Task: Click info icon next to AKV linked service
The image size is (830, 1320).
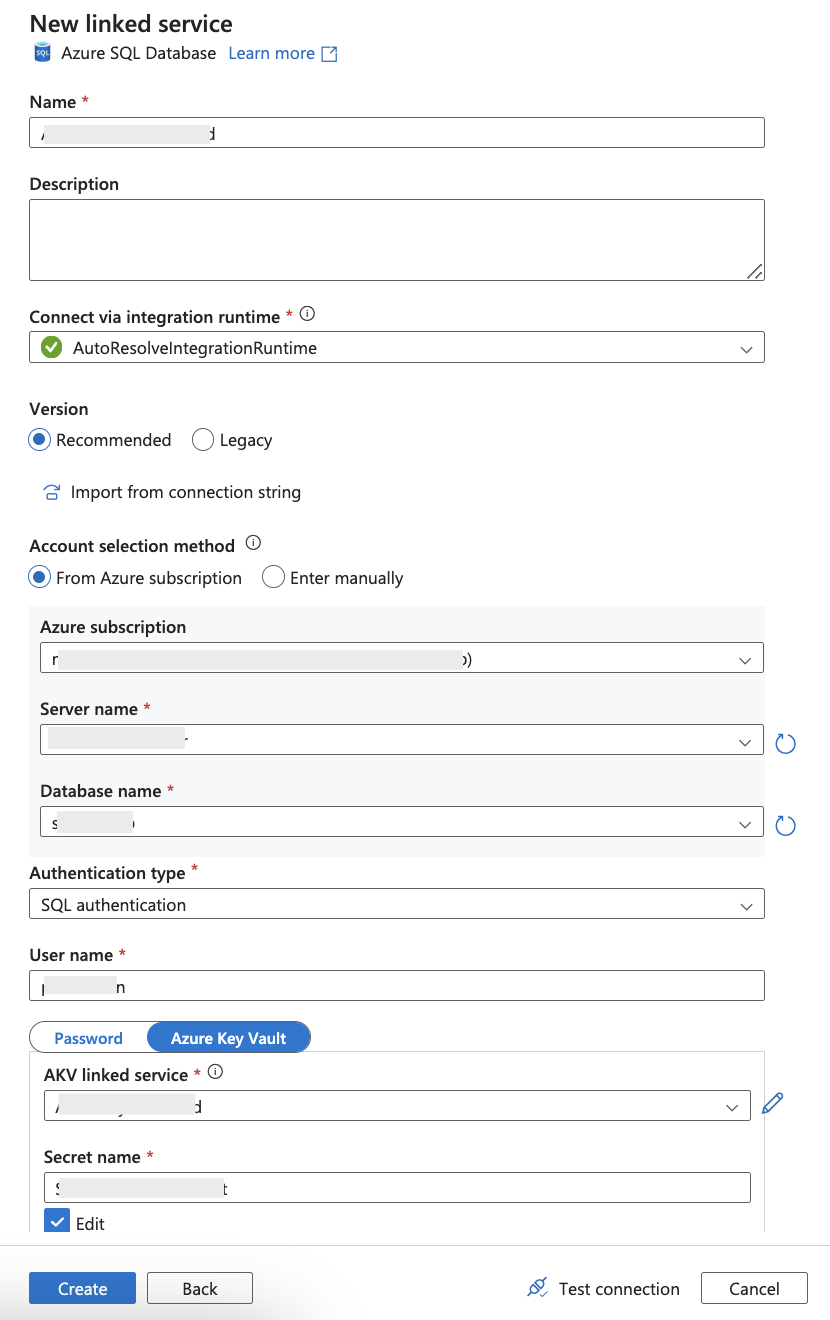Action: click(x=214, y=1072)
